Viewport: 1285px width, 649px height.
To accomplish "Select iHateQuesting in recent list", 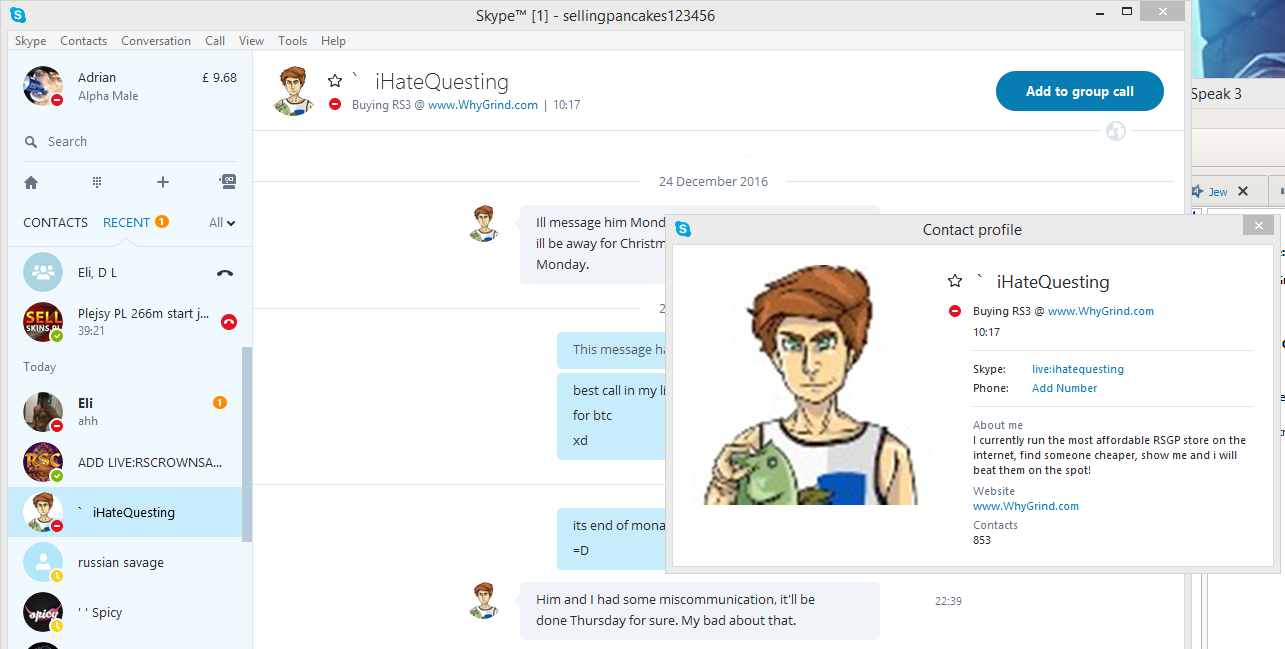I will pos(125,512).
